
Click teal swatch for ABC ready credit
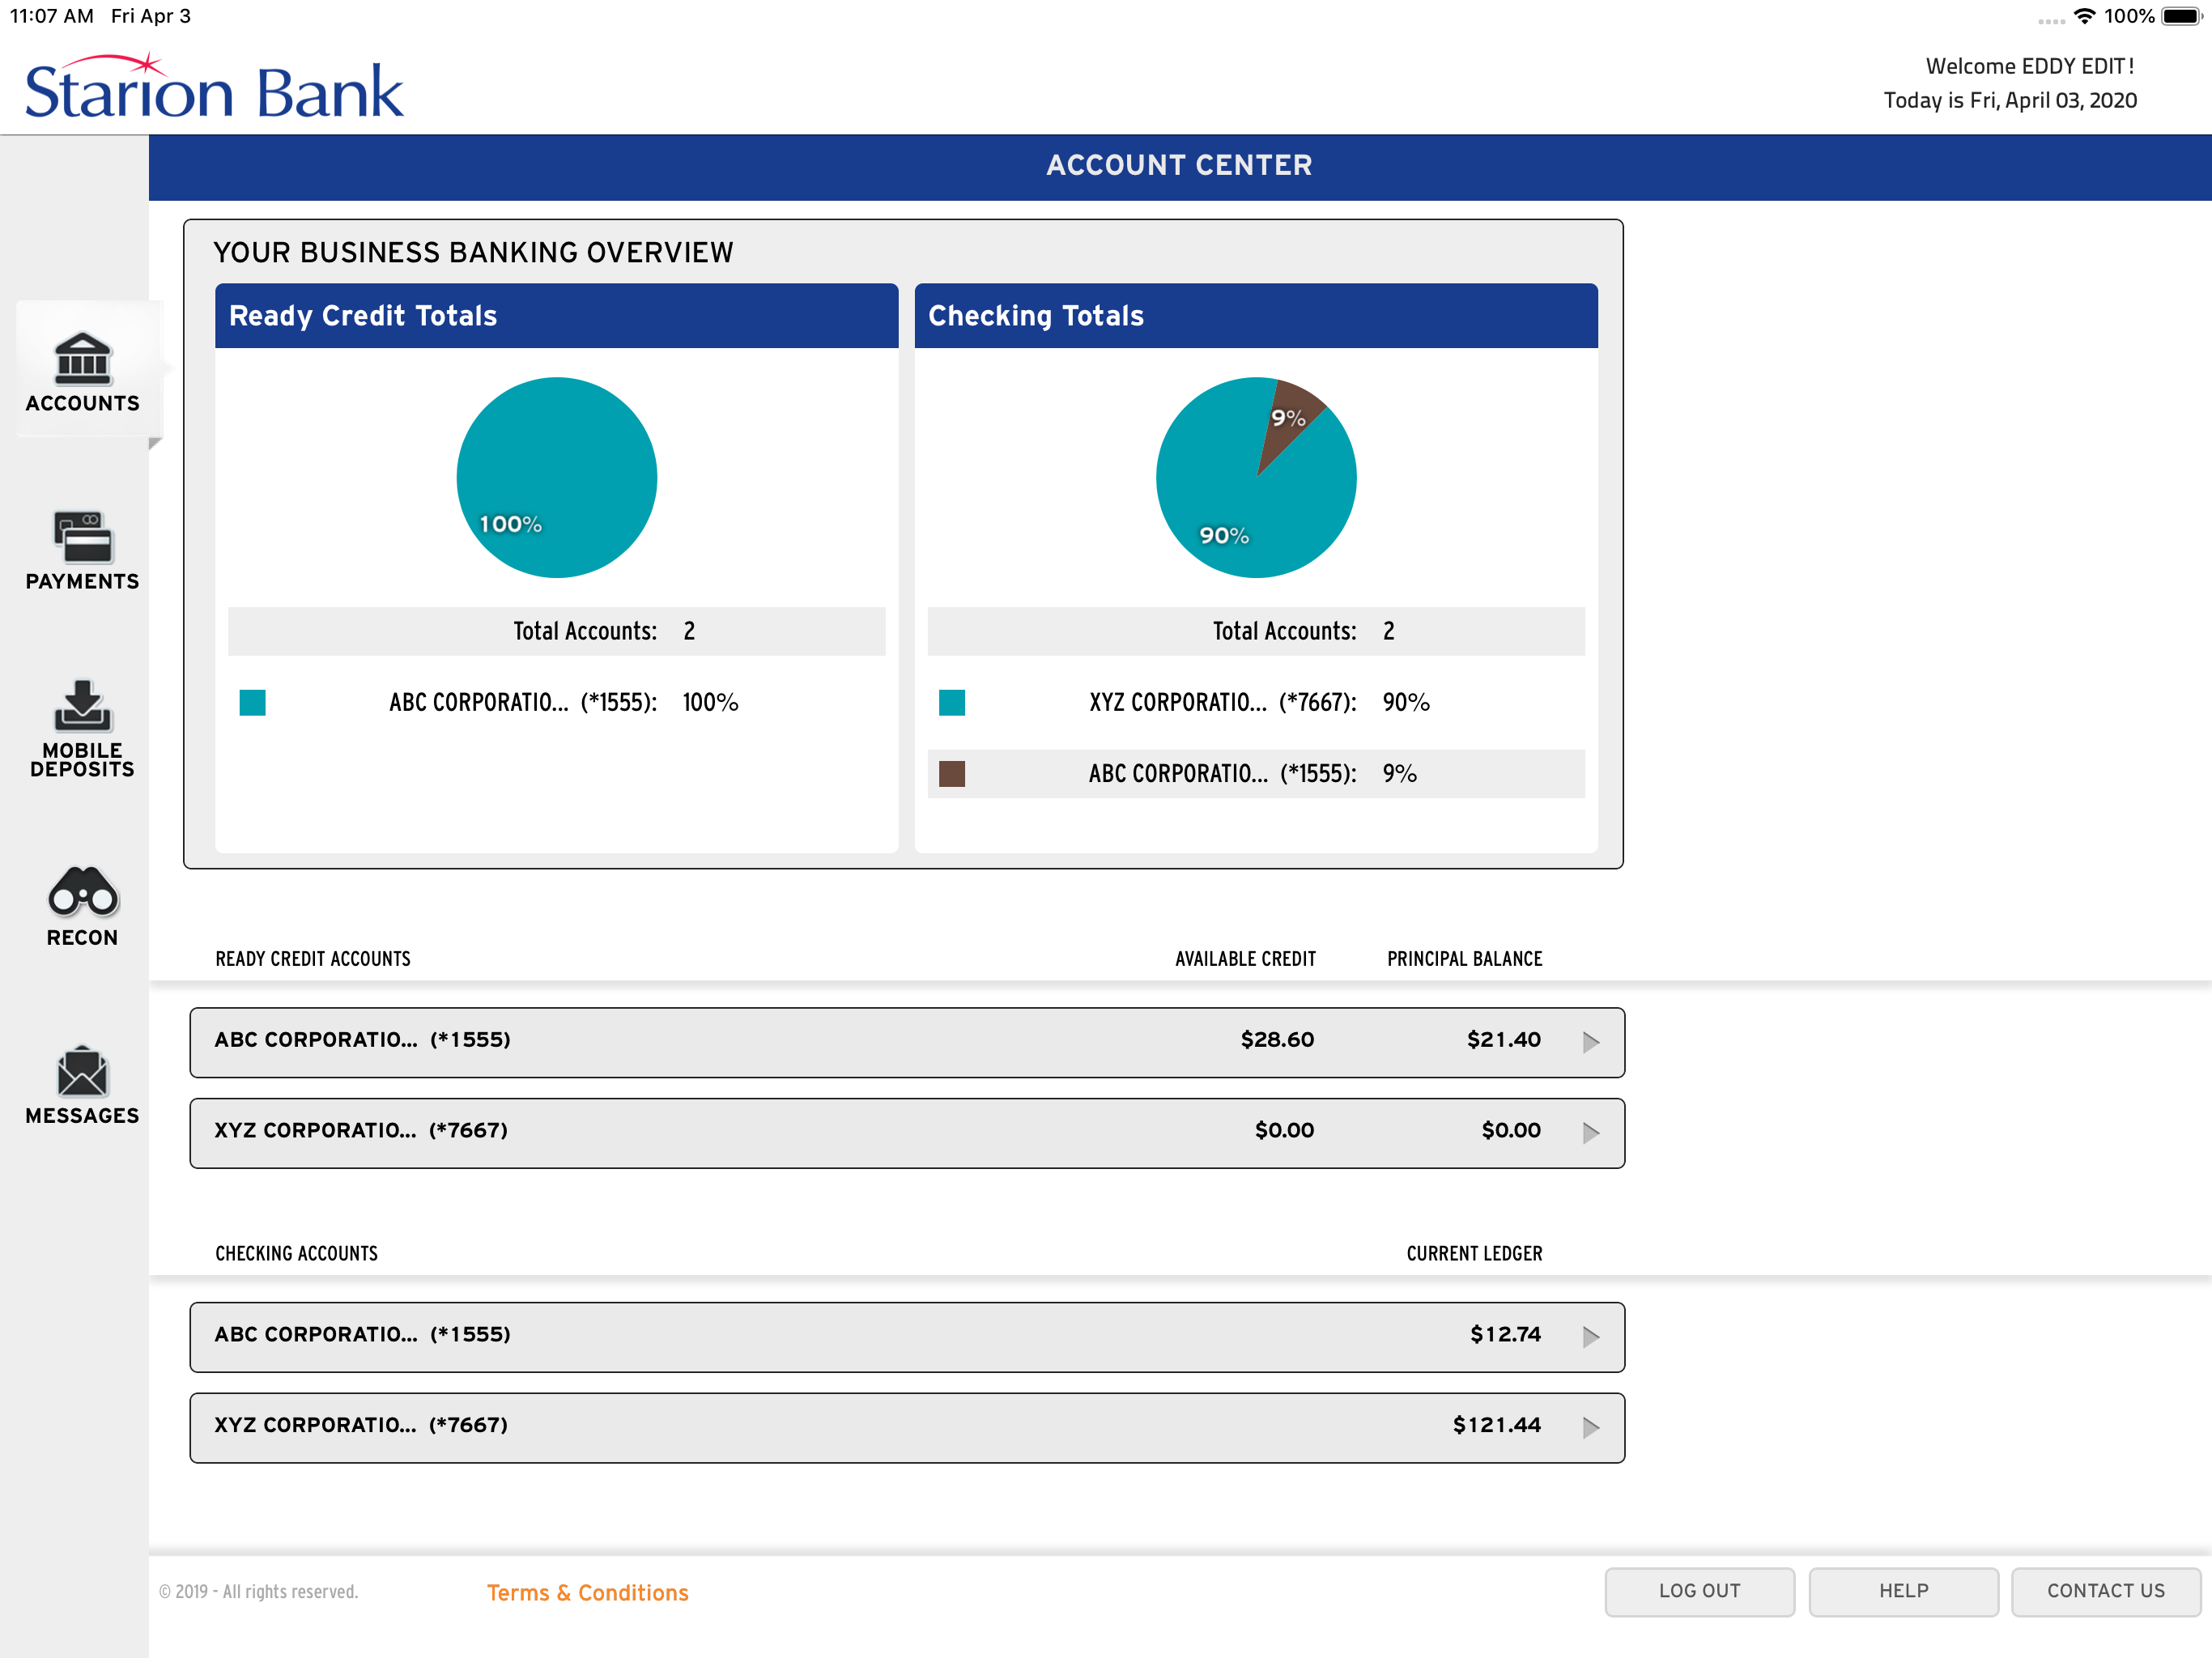[x=253, y=702]
